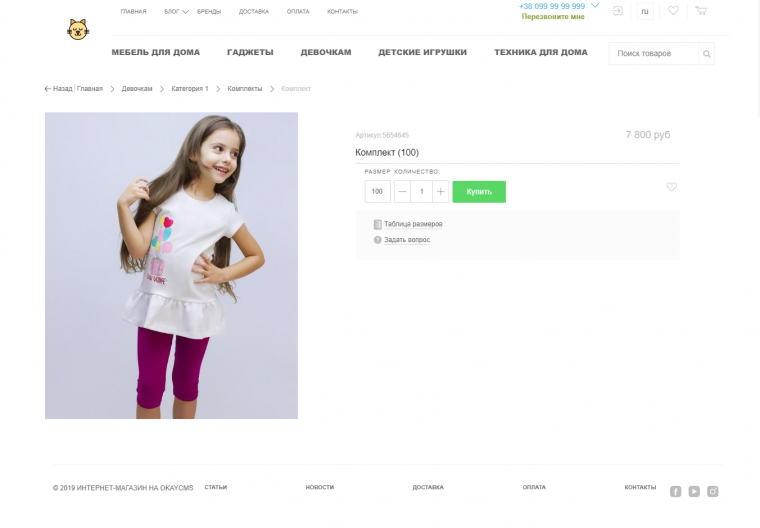Click the search magnifier icon
760x528 pixels.
tap(707, 54)
